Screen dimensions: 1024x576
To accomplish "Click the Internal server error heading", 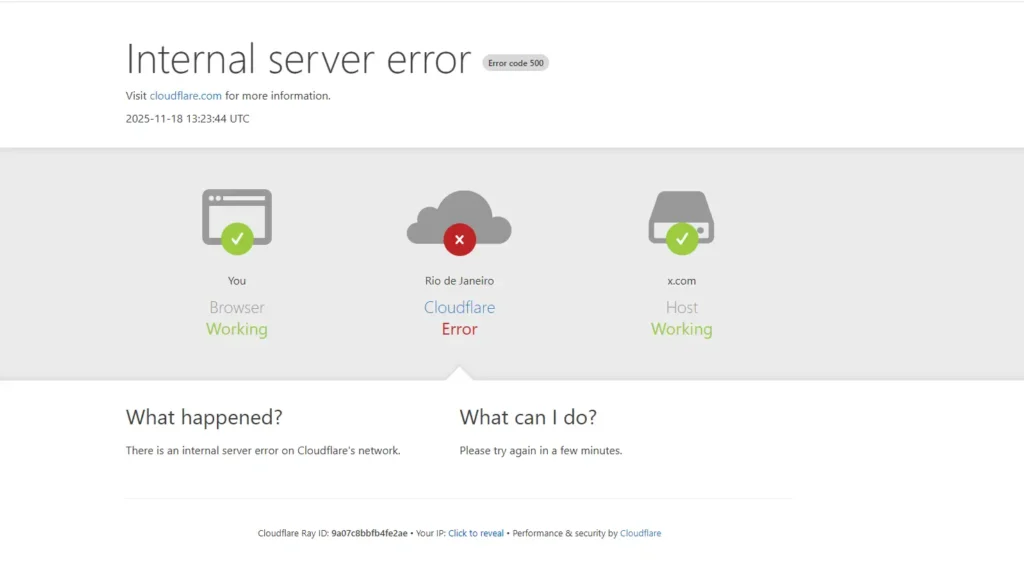I will tap(298, 60).
